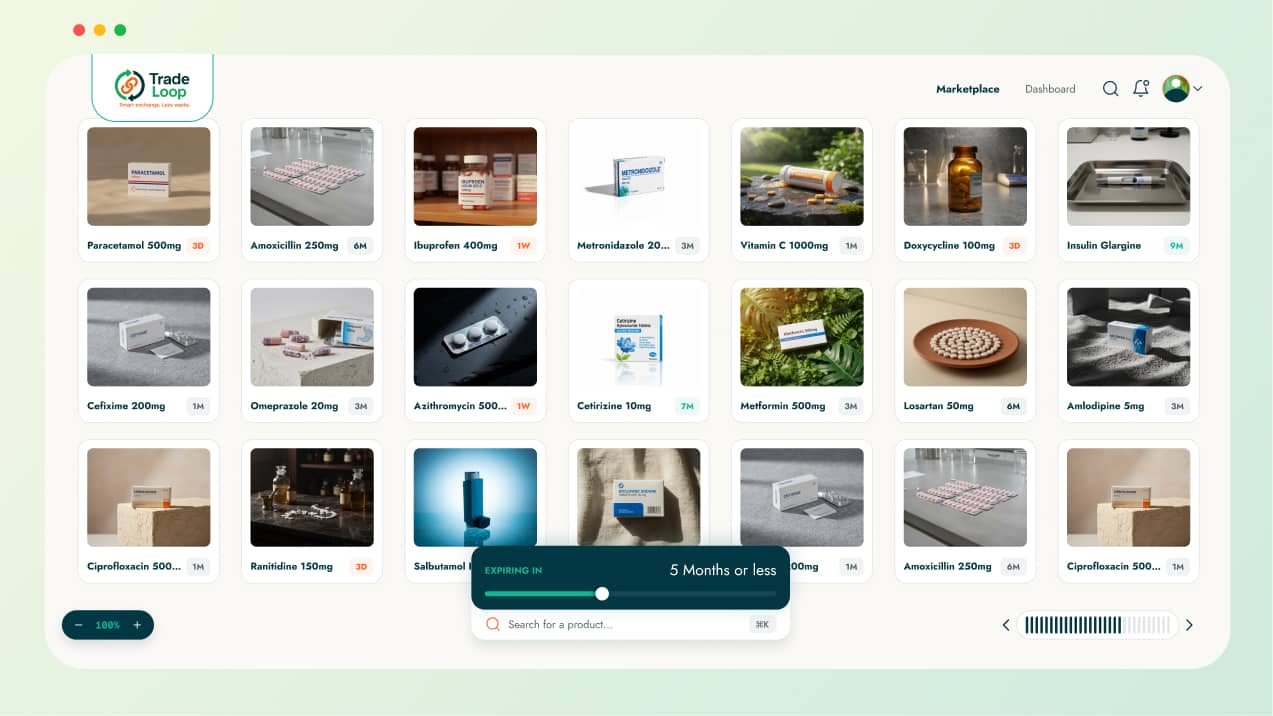Click the Trade Loop logo
This screenshot has width=1273, height=716.
(152, 88)
